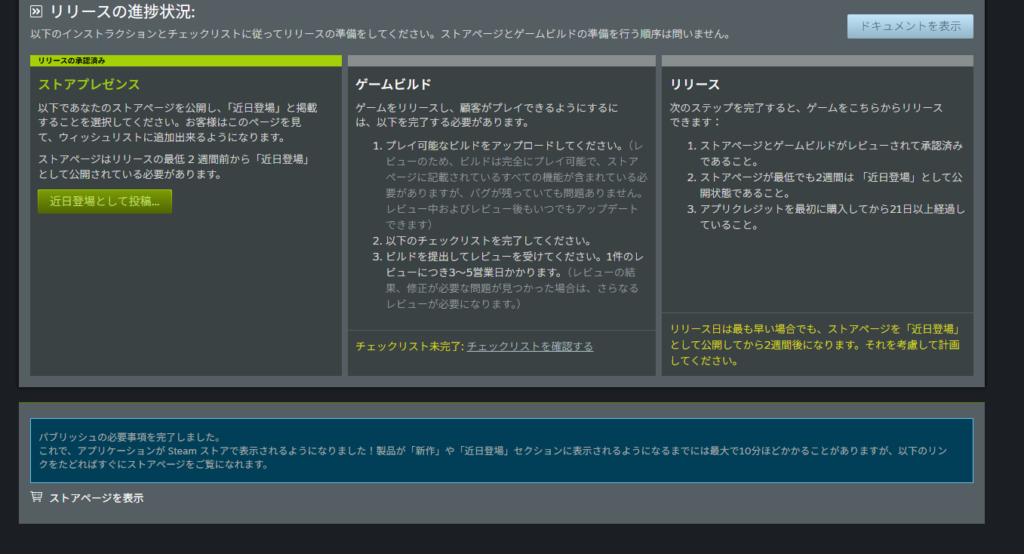Screen dimensions: 1024x554
Task: Select the green リリースの承認済み status bar
Action: (x=185, y=61)
